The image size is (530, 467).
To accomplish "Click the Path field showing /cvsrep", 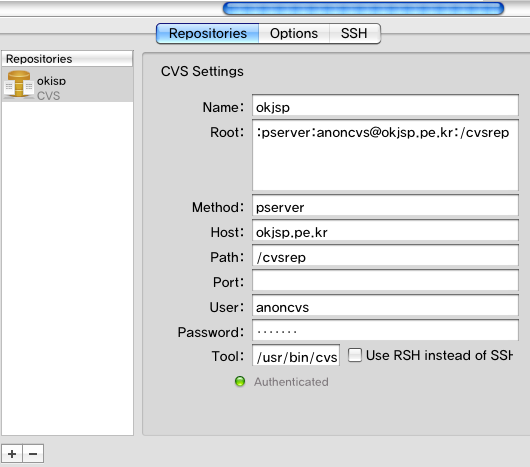I will 385,255.
